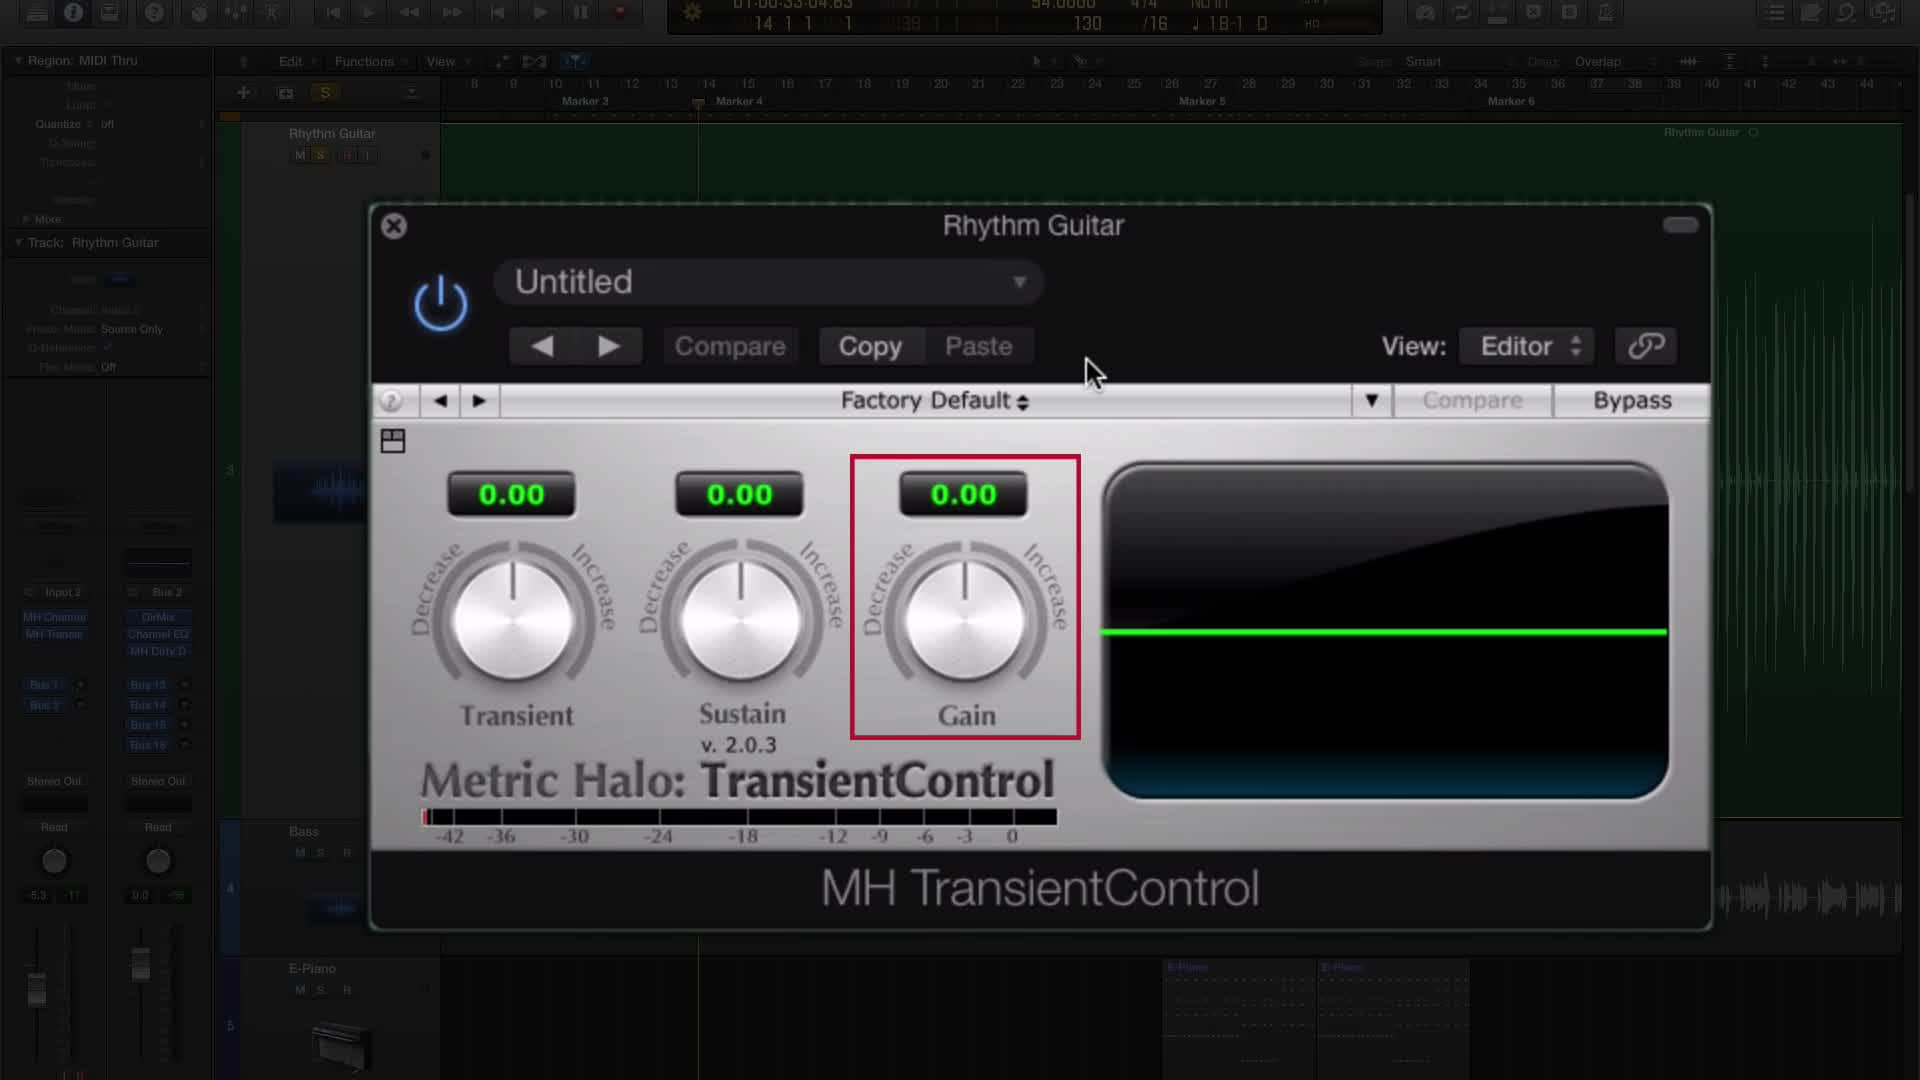Open the Library icon in control bar

[x=37, y=13]
